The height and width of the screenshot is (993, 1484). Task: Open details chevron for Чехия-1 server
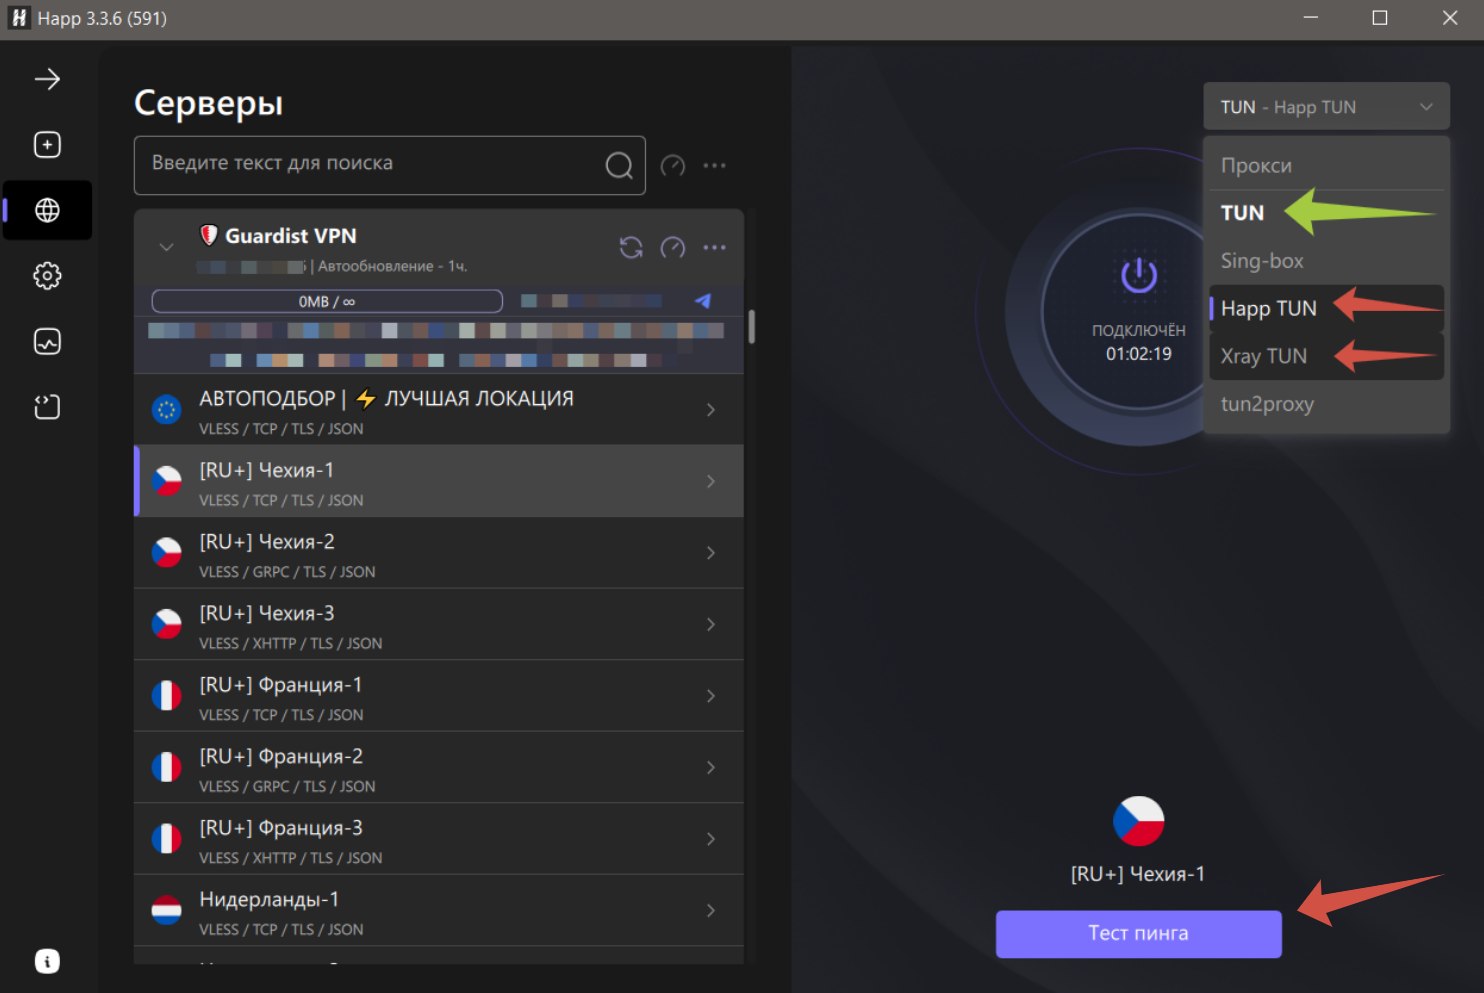tap(711, 481)
